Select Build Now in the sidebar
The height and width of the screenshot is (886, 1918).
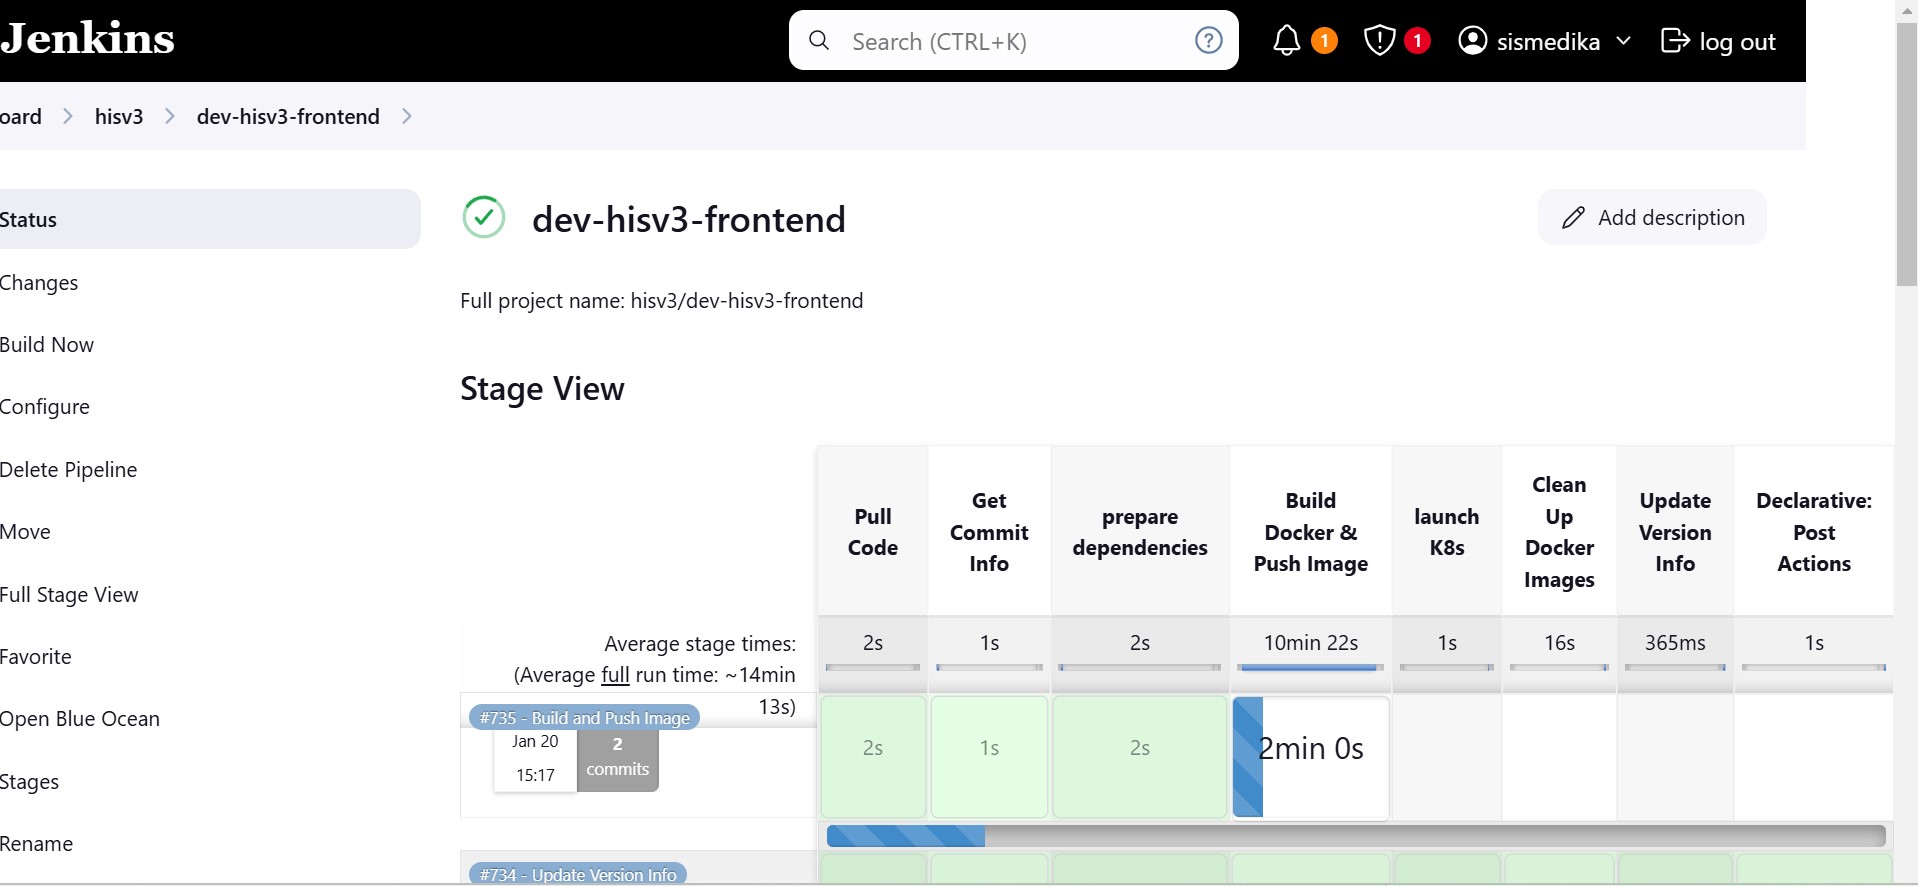coord(47,345)
